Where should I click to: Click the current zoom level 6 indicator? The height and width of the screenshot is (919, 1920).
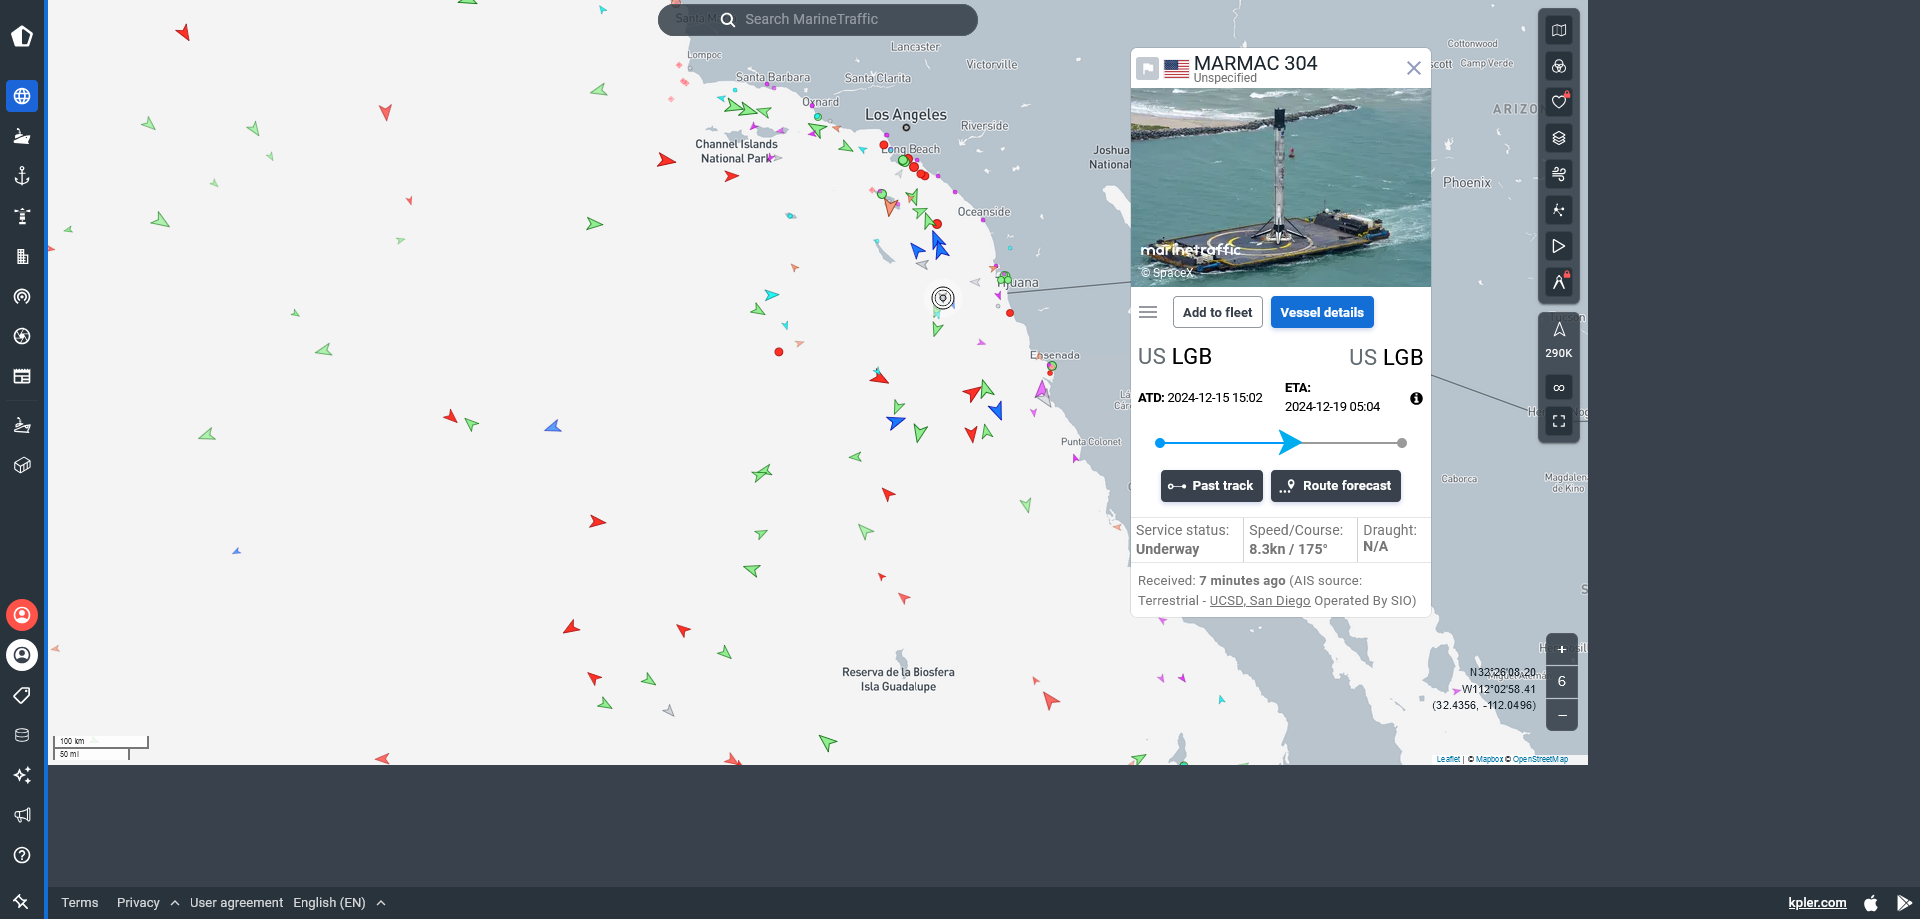point(1562,682)
